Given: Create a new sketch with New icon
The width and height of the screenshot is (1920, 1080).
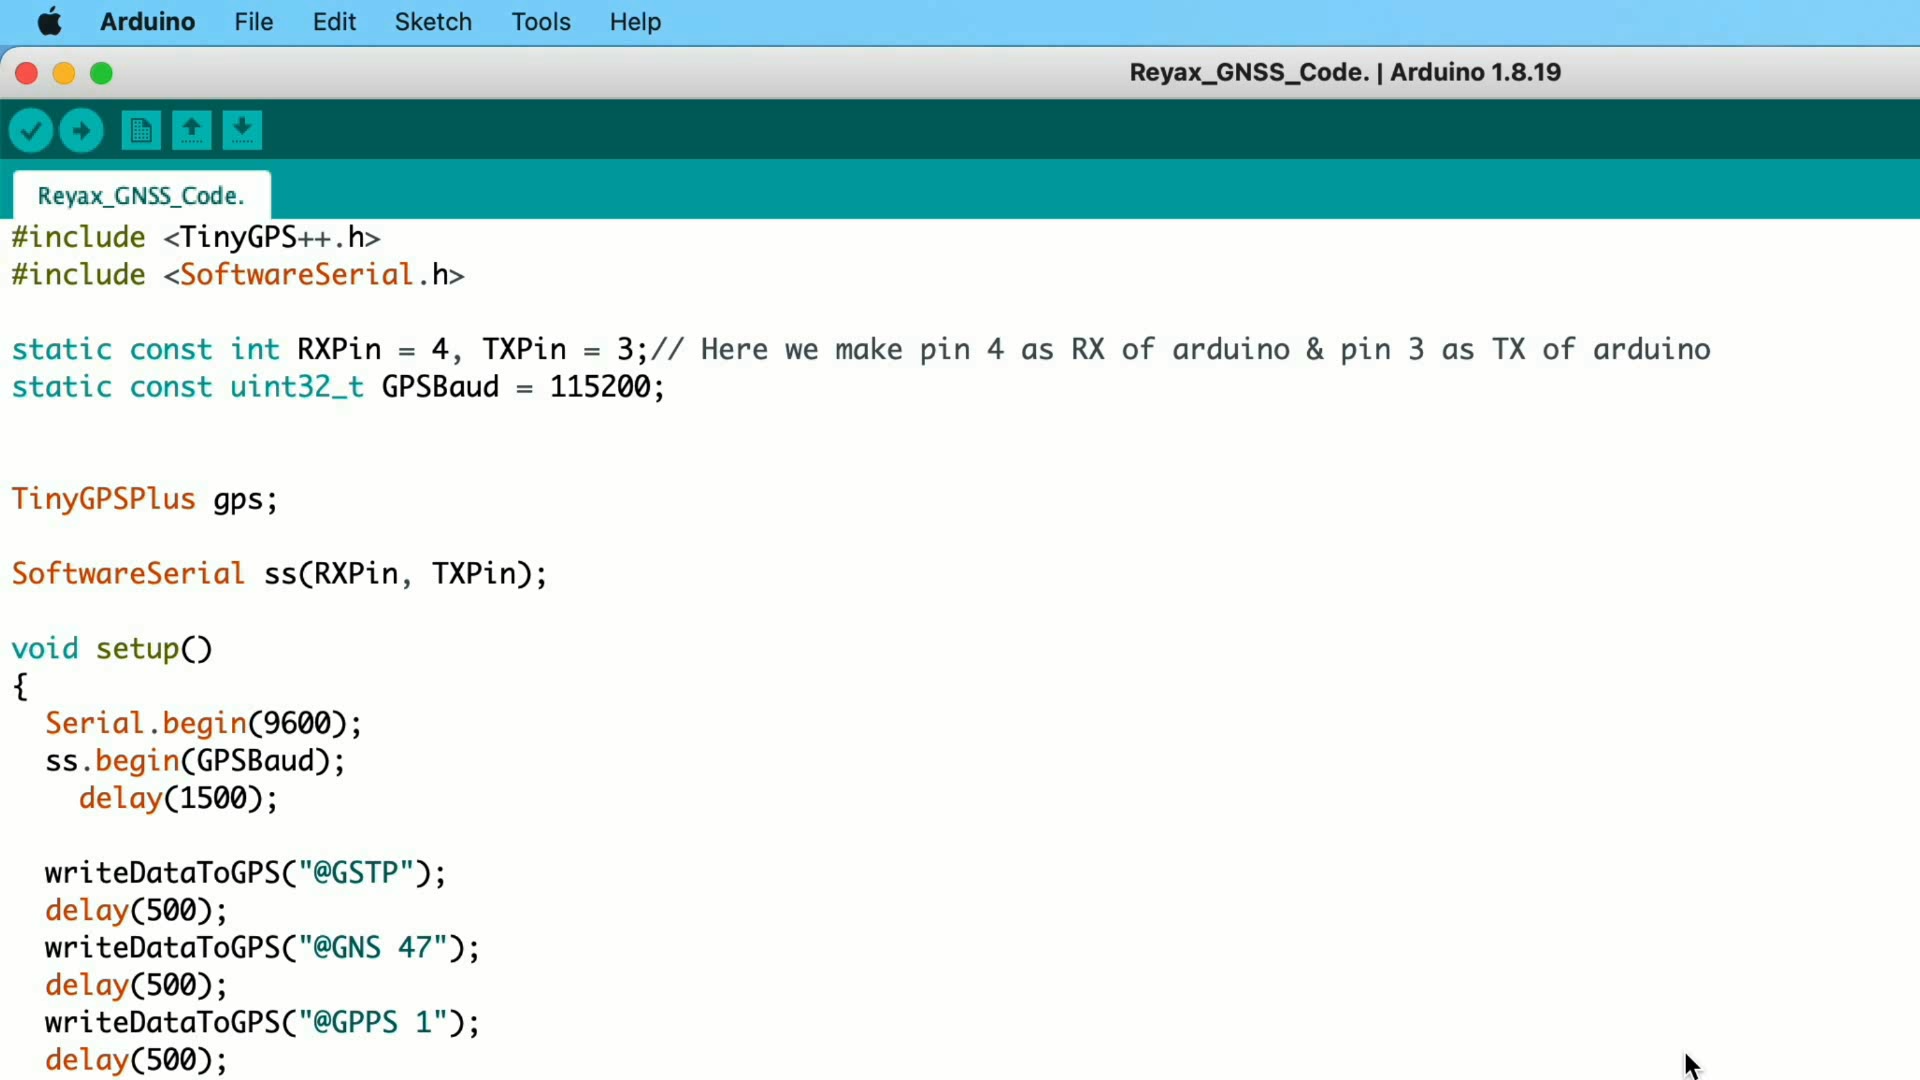Looking at the screenshot, I should point(141,131).
